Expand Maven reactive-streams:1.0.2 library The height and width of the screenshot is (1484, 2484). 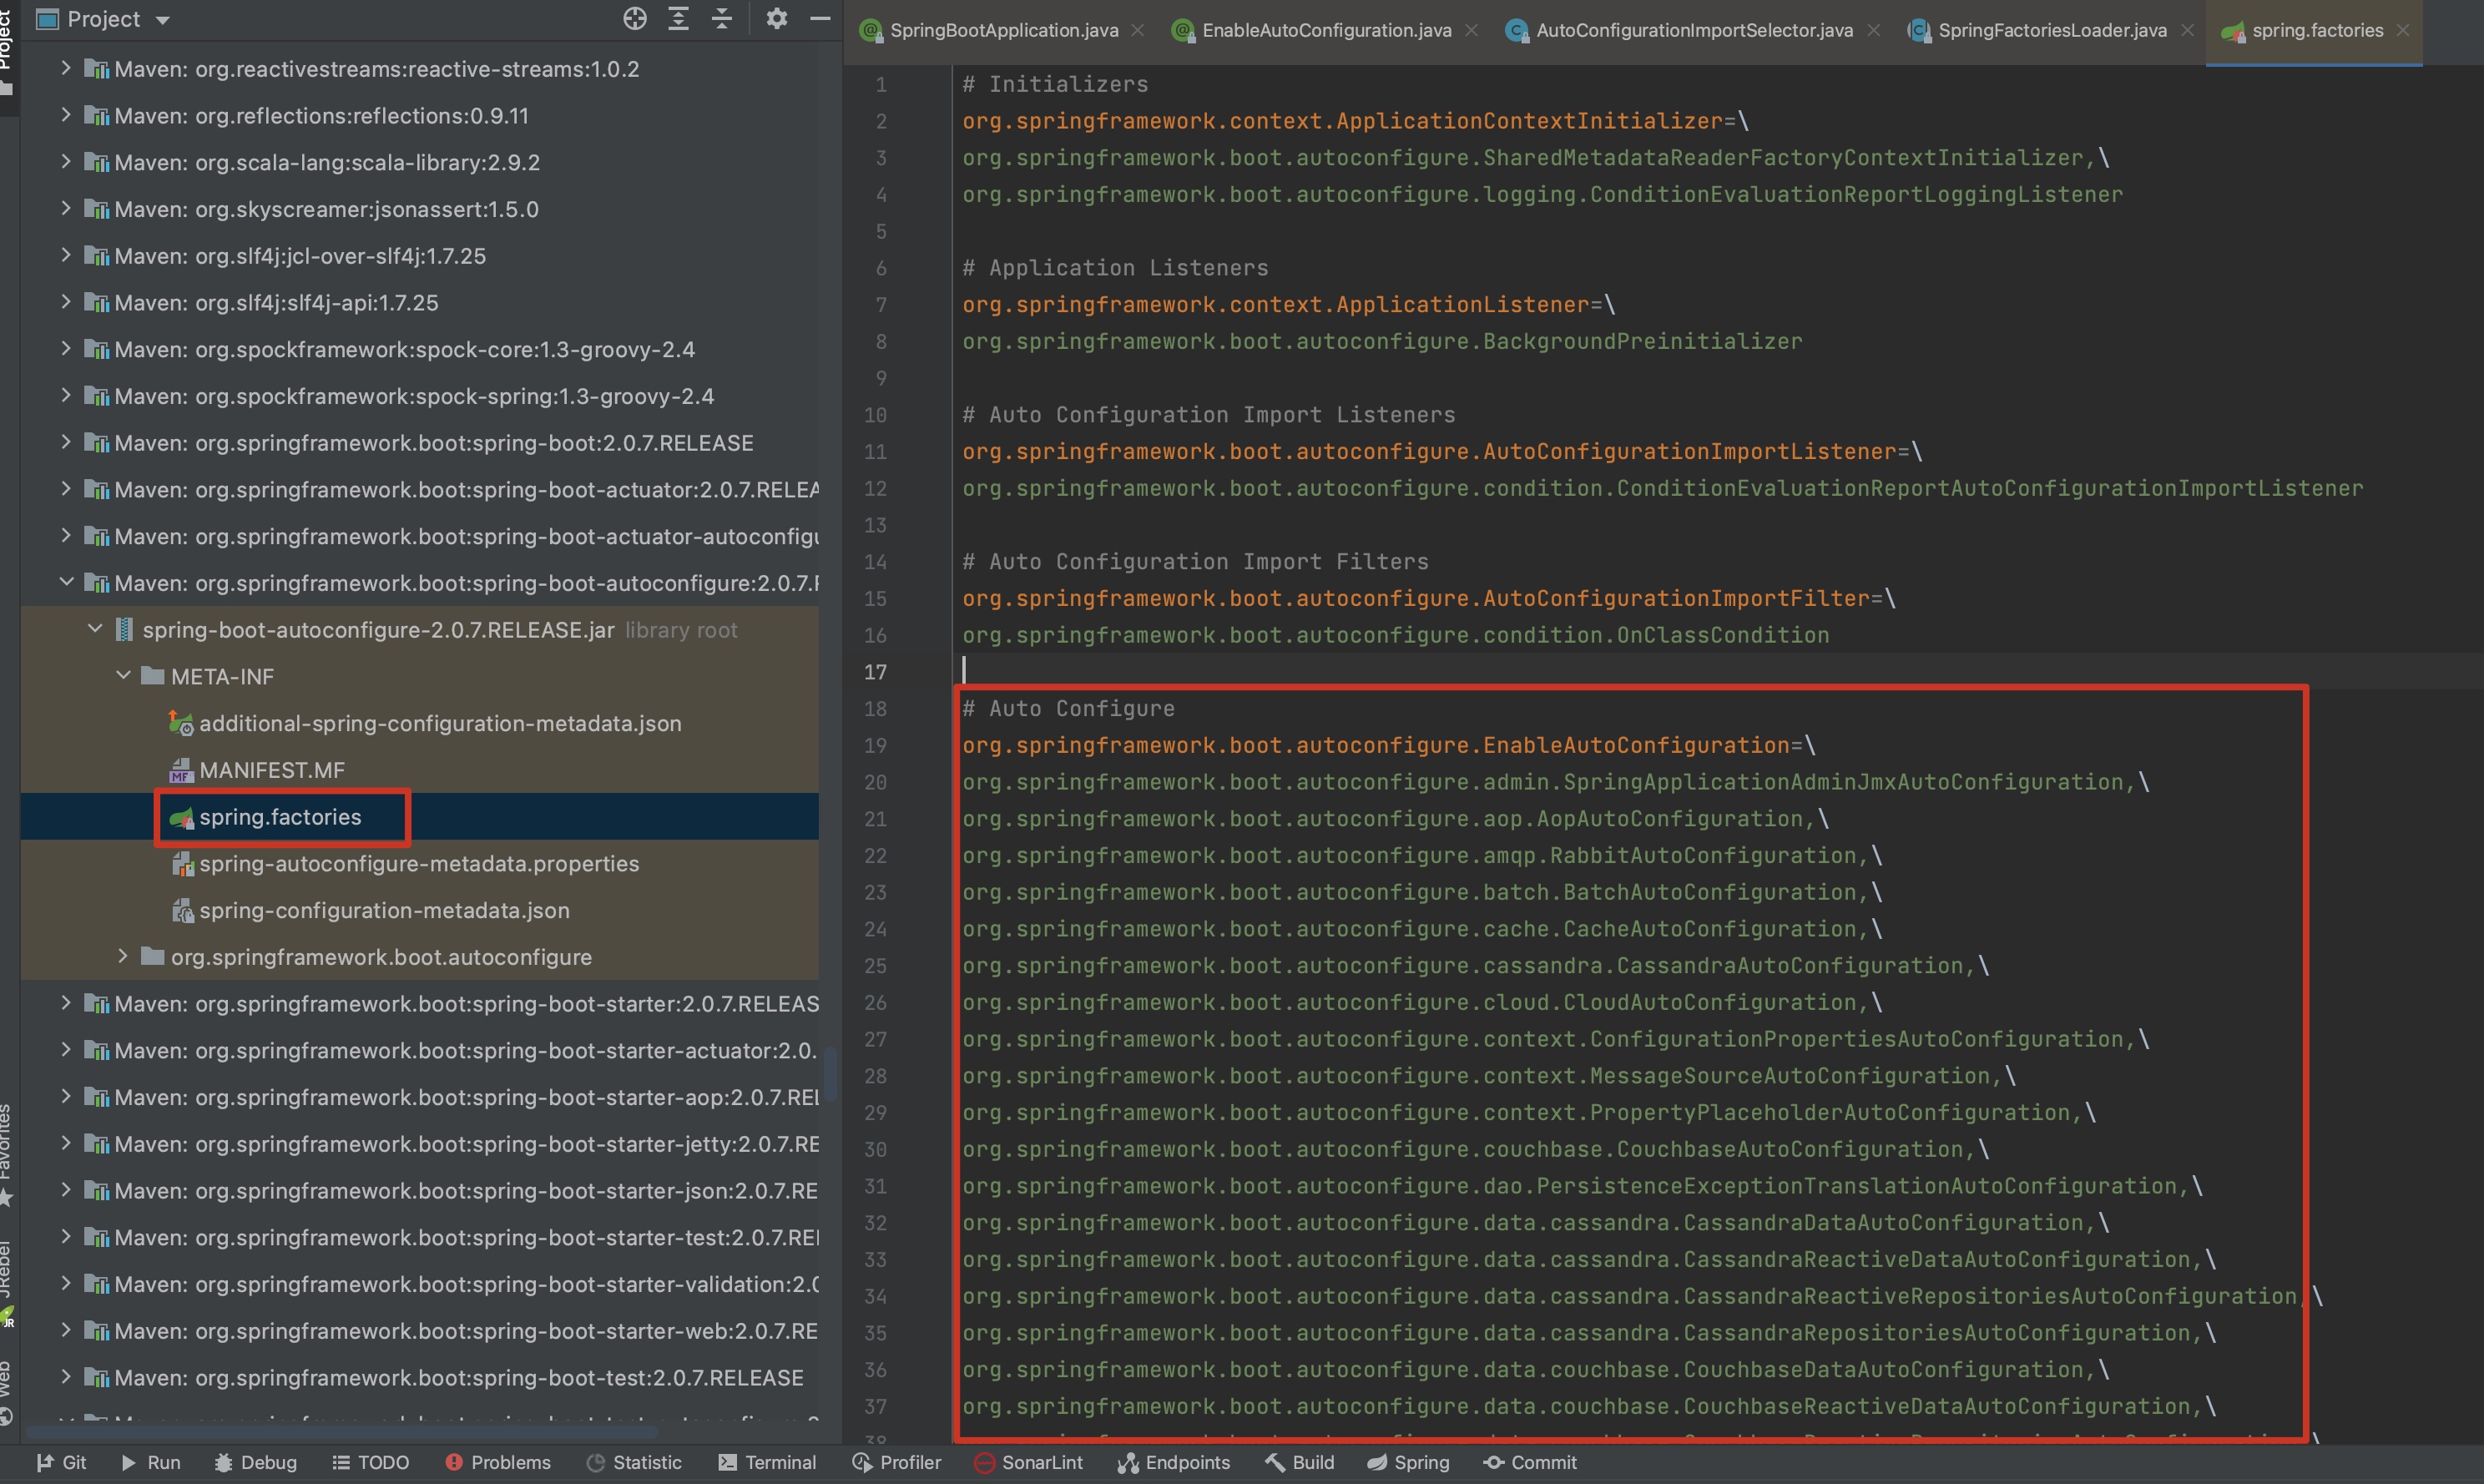(x=66, y=68)
